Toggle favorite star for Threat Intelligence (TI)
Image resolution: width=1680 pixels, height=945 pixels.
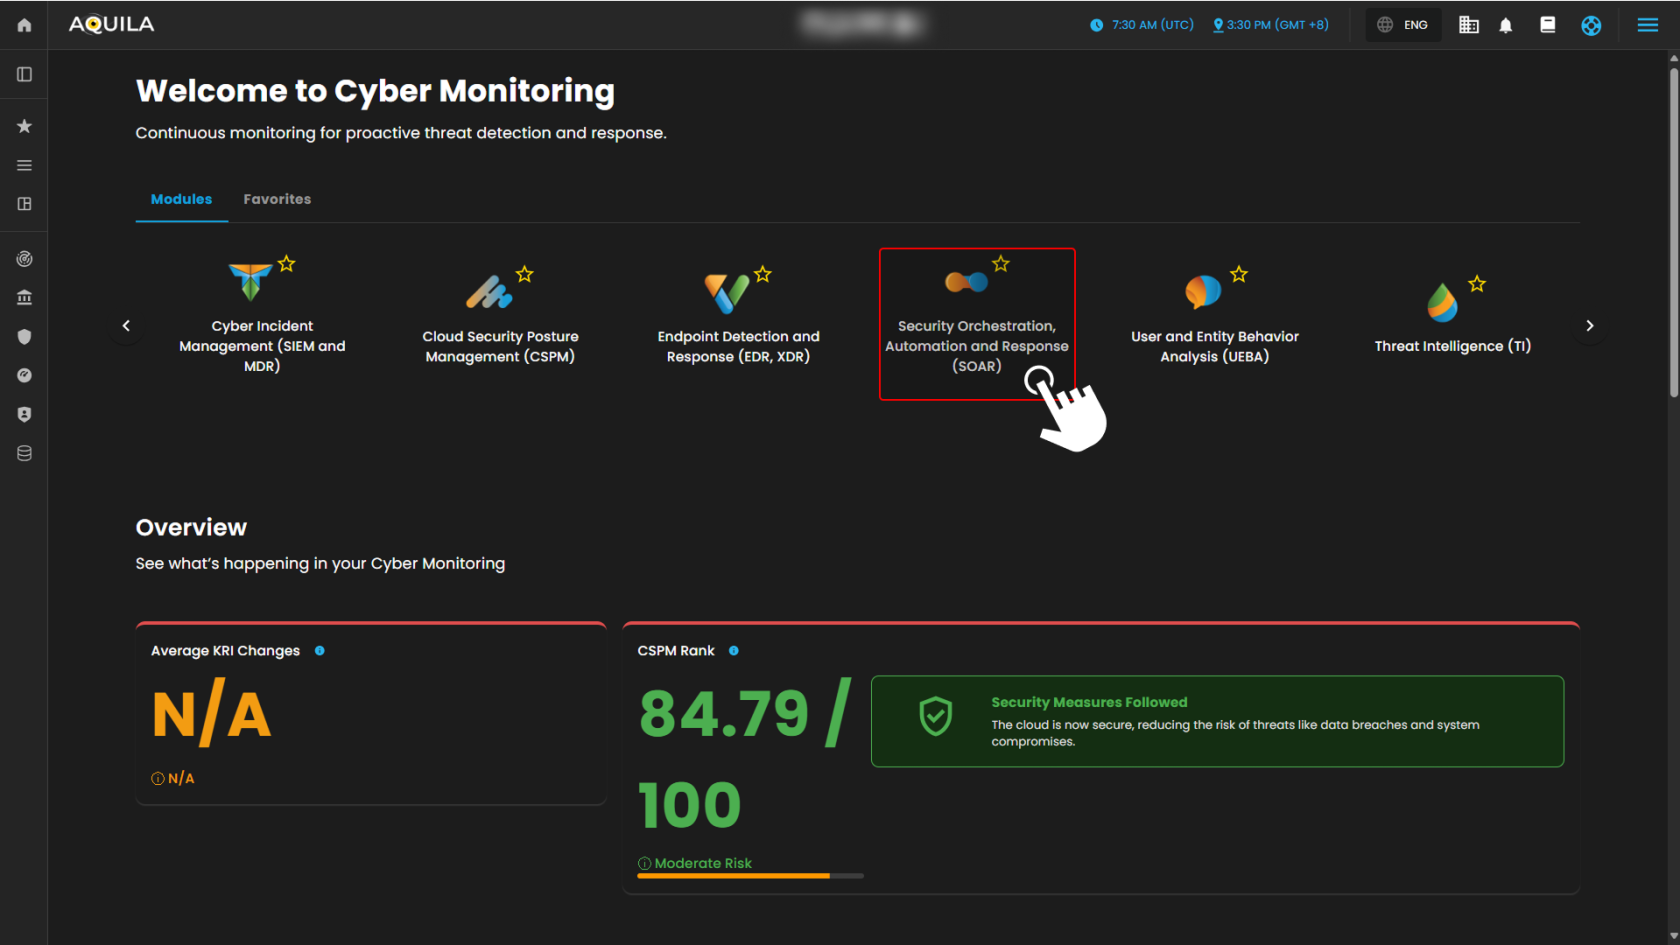[x=1477, y=284]
